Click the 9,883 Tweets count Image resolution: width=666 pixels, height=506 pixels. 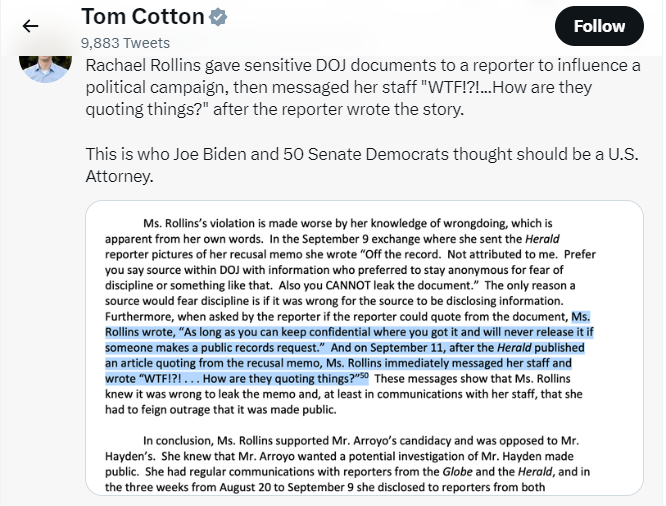click(x=125, y=43)
